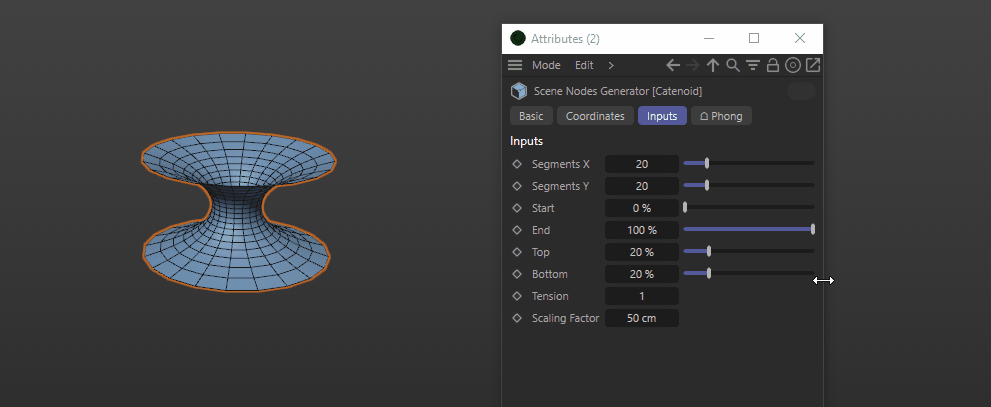The height and width of the screenshot is (407, 991).
Task: Open the Edit menu
Action: tap(584, 65)
